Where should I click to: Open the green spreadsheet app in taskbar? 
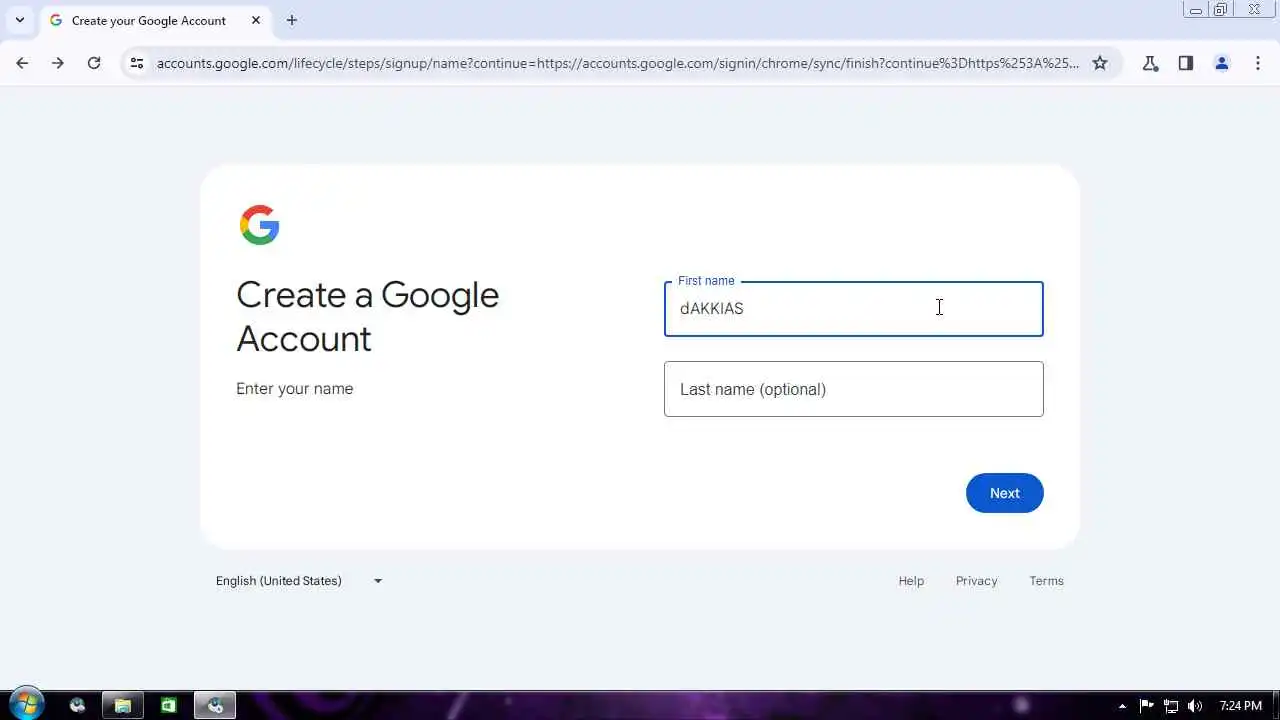(x=169, y=705)
